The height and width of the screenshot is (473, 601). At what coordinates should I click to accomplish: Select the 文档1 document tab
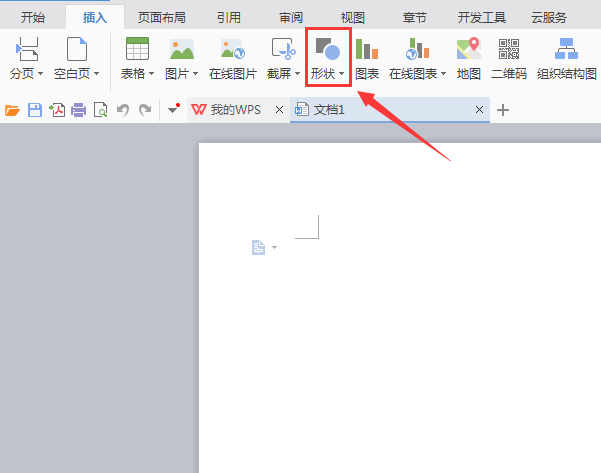coord(390,110)
